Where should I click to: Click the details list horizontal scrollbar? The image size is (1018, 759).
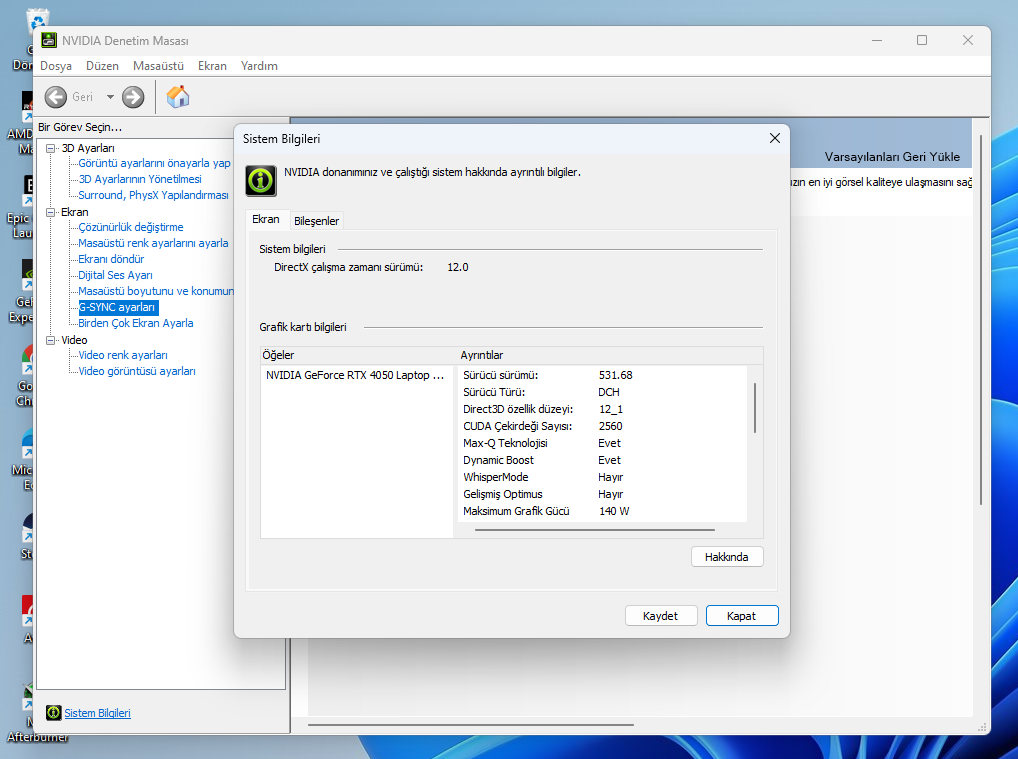pyautogui.click(x=595, y=530)
